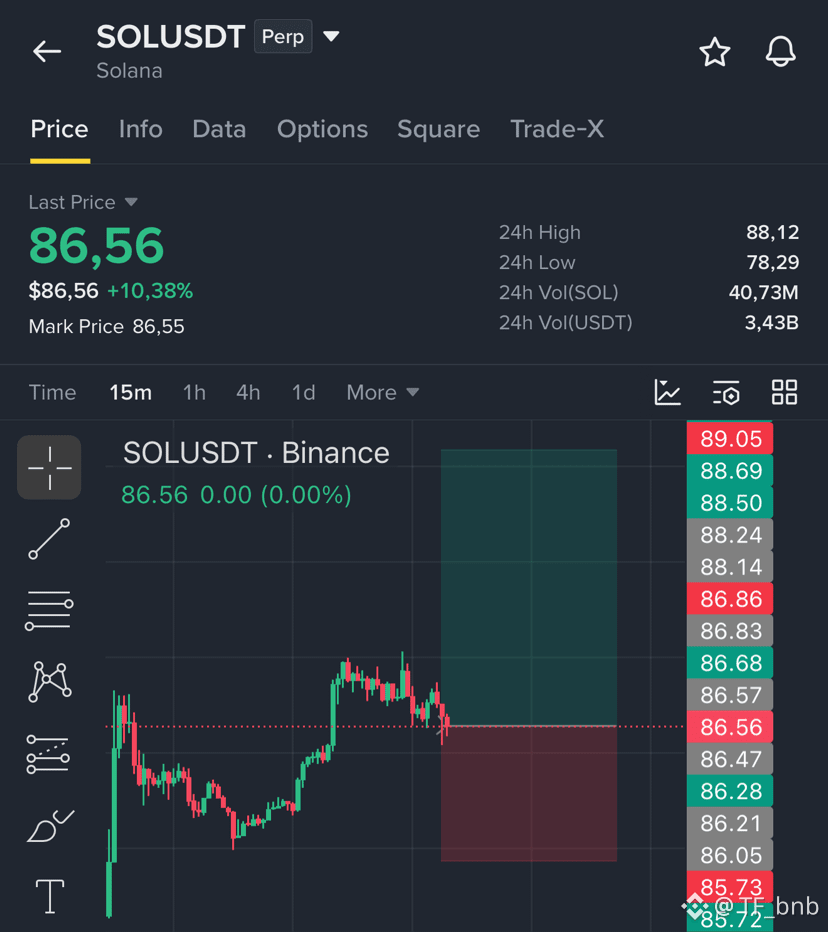
Task: Select the trend line drawing tool
Action: coord(49,539)
